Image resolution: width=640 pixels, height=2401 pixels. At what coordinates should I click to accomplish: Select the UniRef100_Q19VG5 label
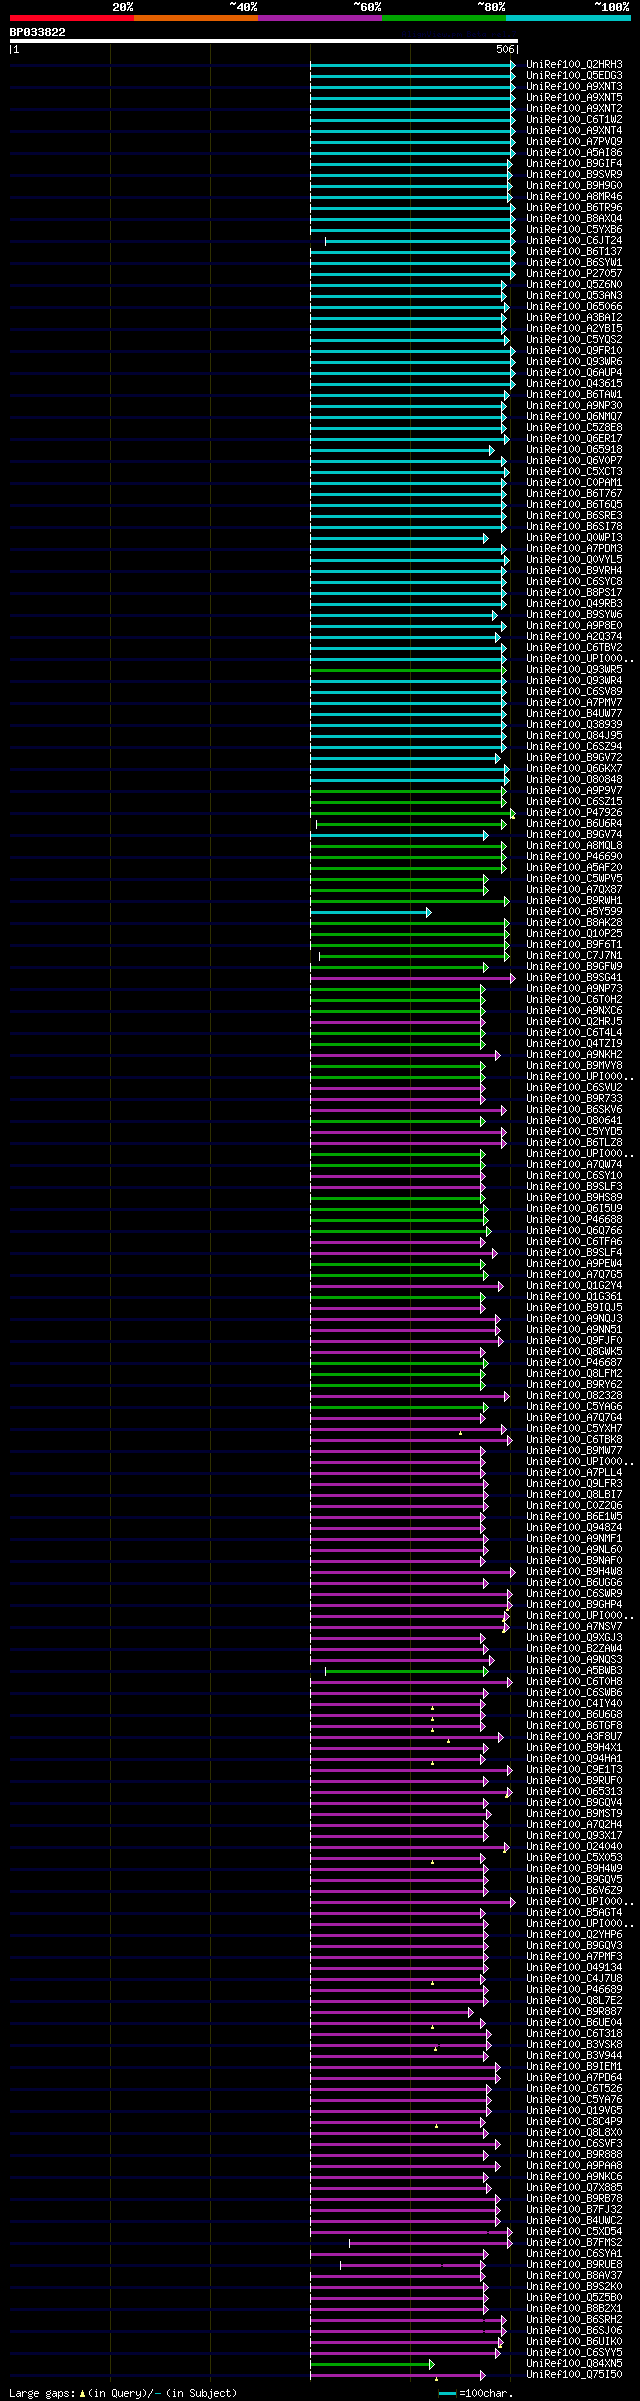(x=574, y=2111)
